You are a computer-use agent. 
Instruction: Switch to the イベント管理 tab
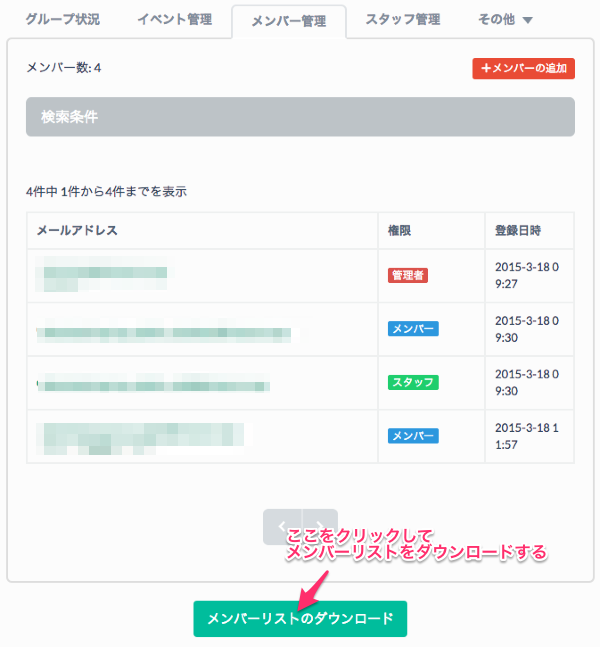174,19
